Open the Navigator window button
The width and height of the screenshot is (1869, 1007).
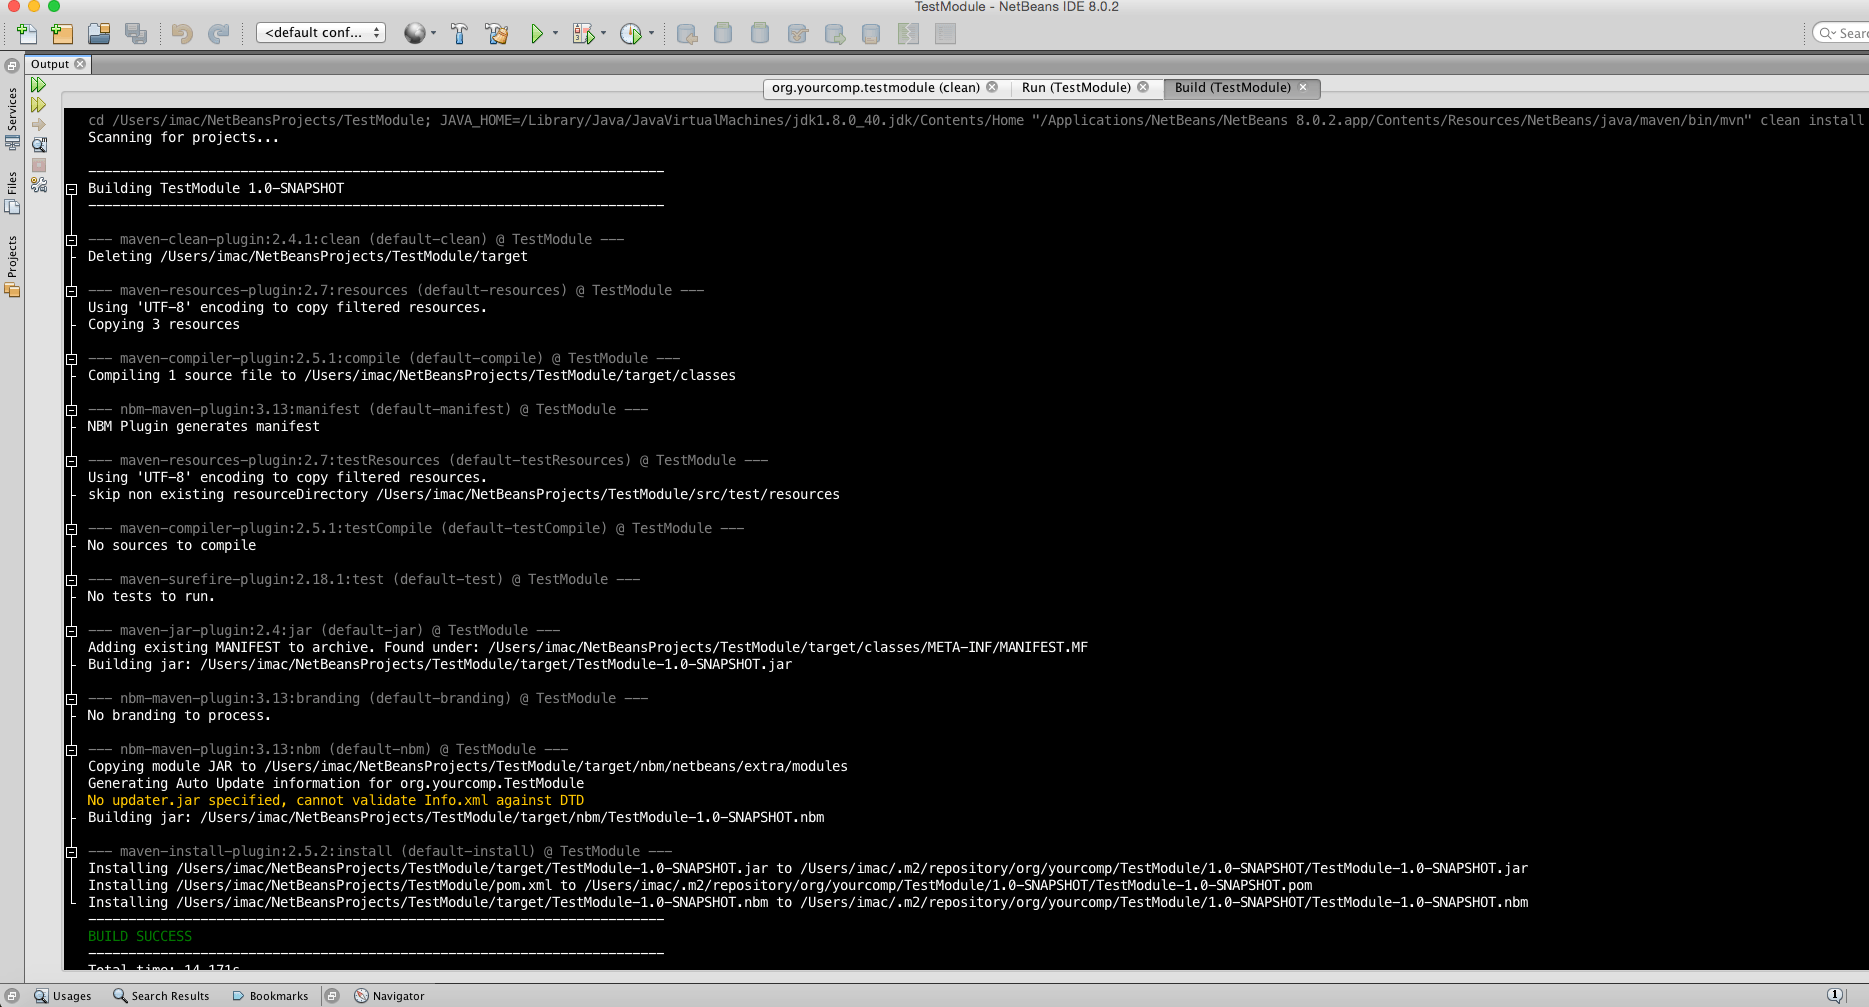pyautogui.click(x=389, y=996)
